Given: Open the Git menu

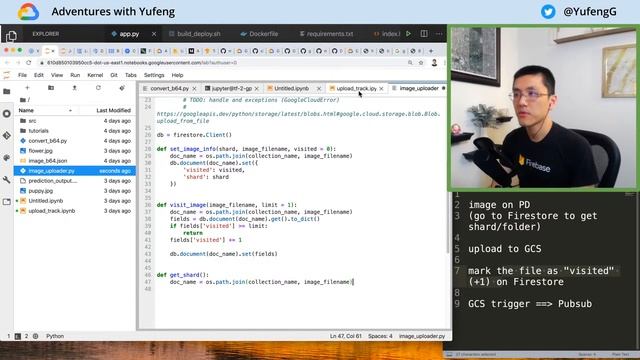Looking at the screenshot, I should [114, 75].
